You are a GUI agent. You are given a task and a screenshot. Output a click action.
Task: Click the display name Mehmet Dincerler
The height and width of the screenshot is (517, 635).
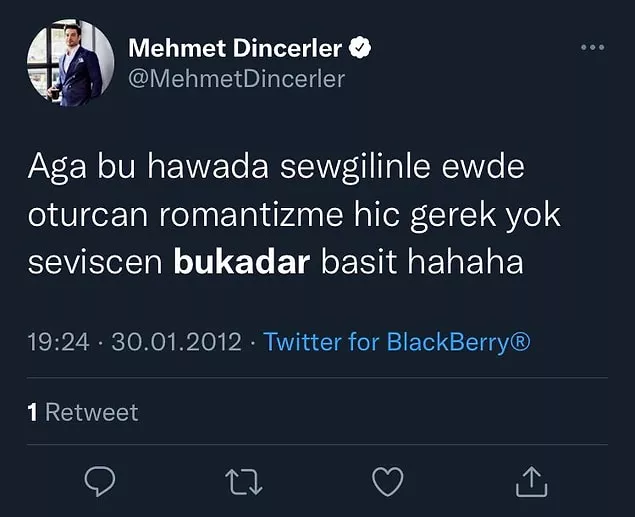pyautogui.click(x=235, y=48)
